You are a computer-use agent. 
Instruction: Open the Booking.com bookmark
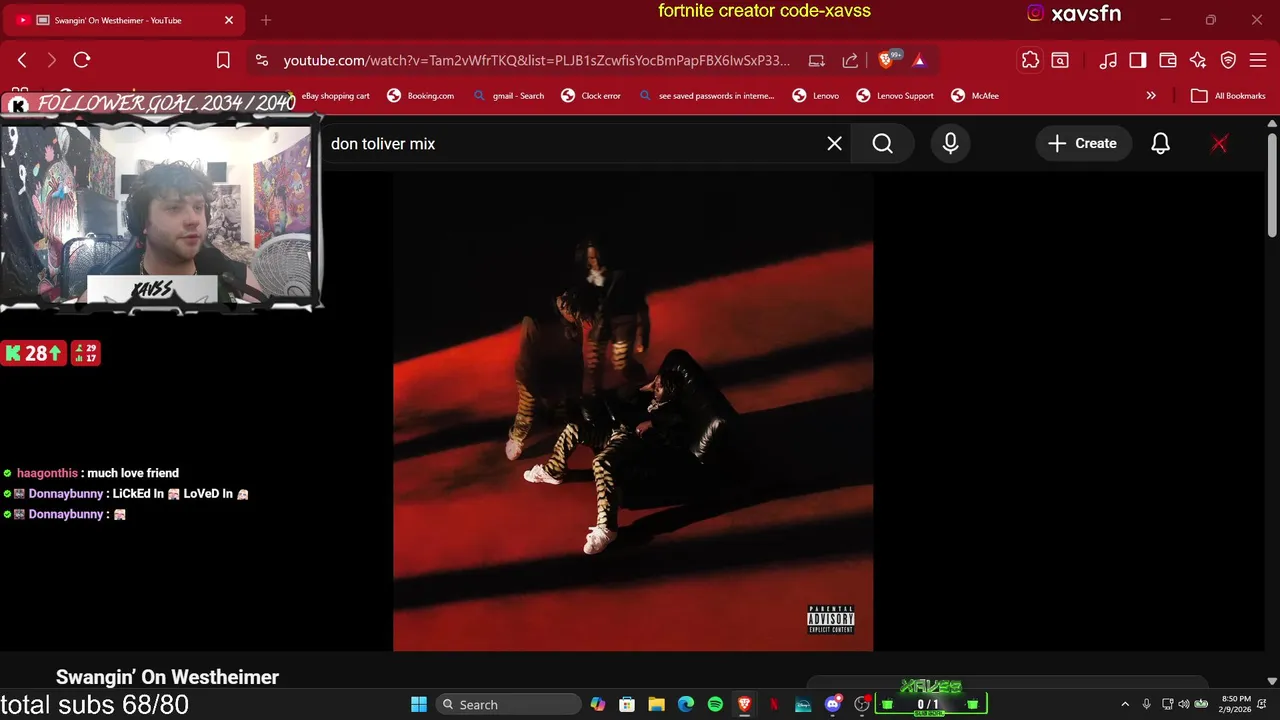click(x=421, y=96)
